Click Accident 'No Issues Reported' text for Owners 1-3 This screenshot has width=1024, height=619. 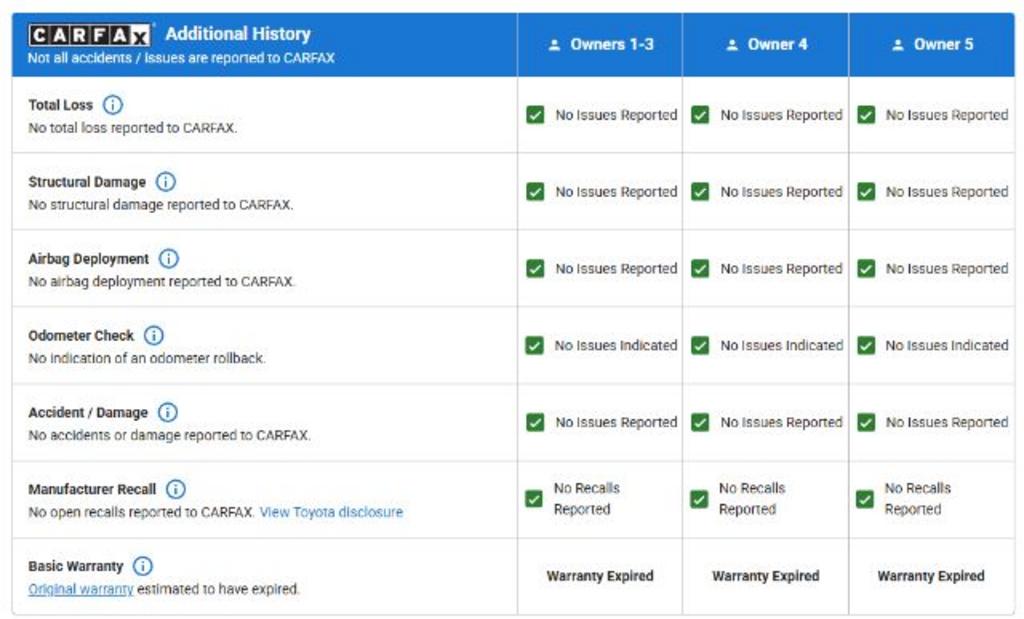click(616, 422)
